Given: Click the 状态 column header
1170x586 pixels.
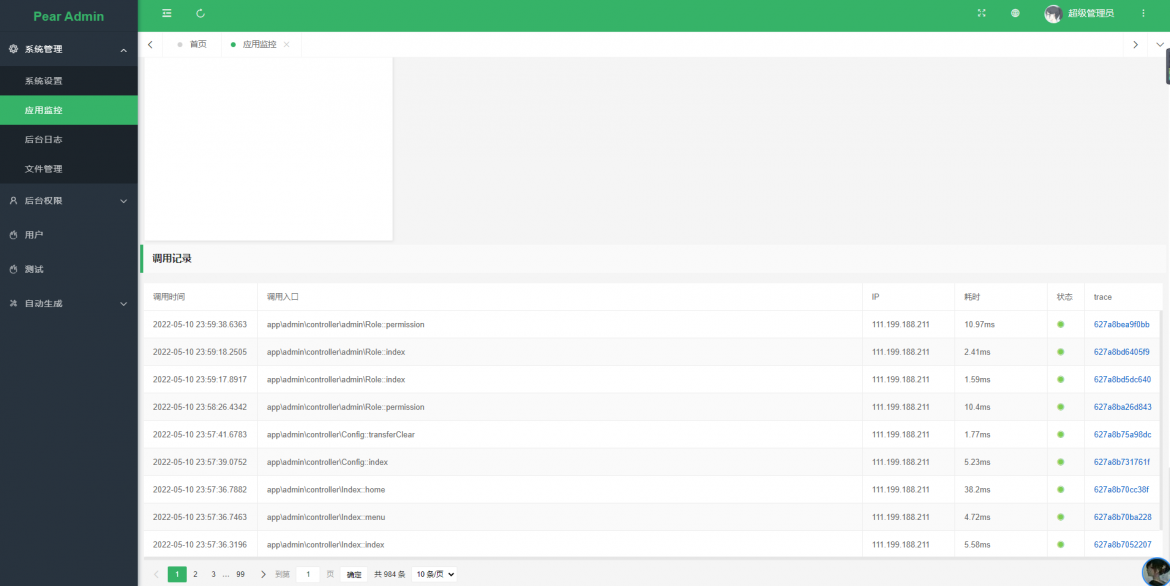Looking at the screenshot, I should click(x=1065, y=297).
